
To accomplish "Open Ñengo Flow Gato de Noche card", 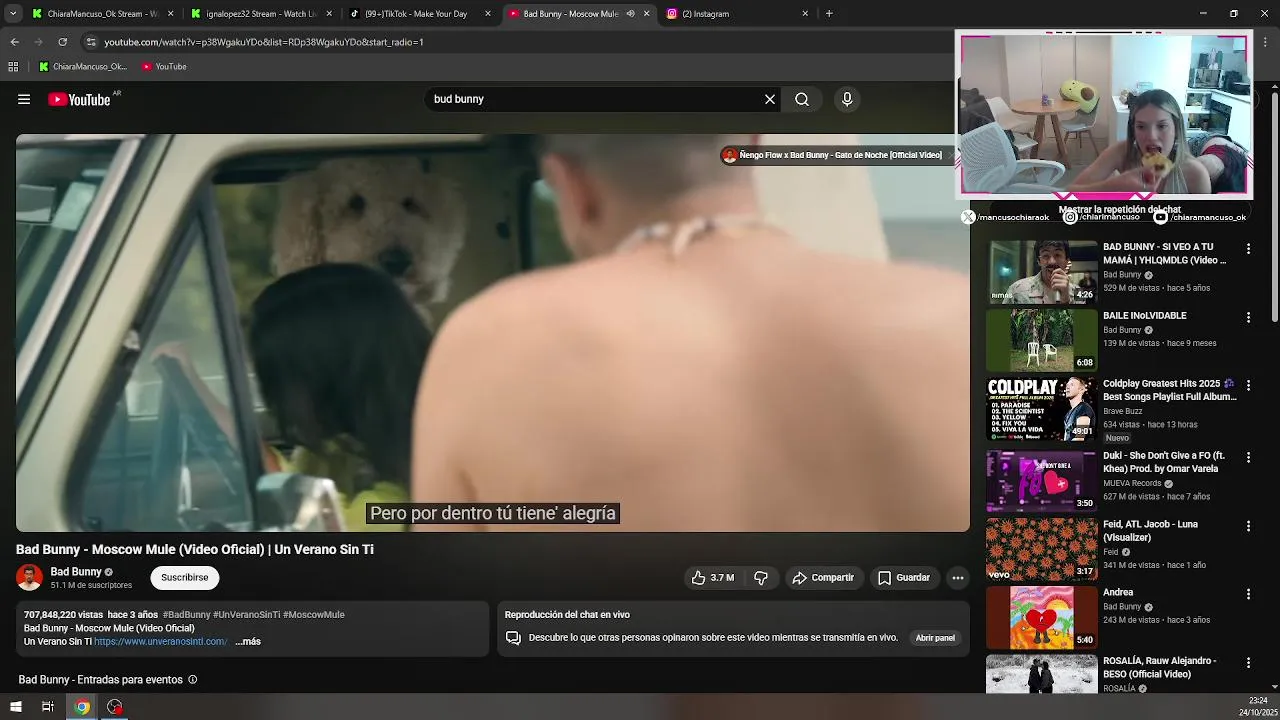I will point(832,155).
